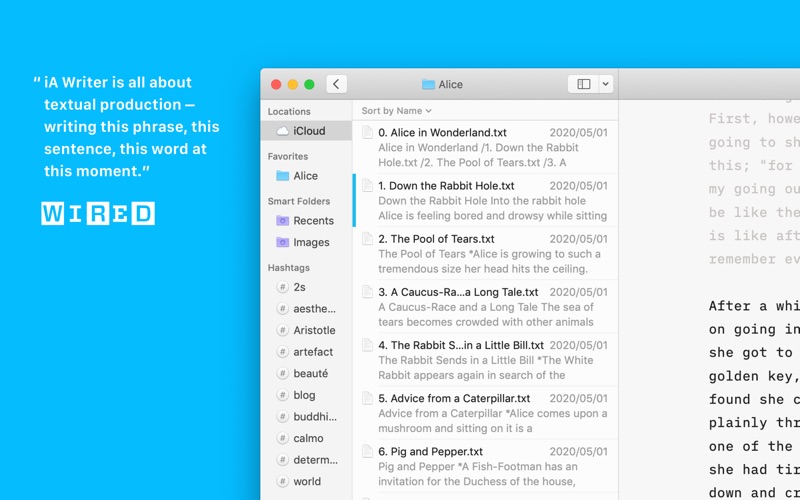The image size is (800, 500).
Task: Open 6. Pig and Pepper.txt
Action: (x=485, y=466)
